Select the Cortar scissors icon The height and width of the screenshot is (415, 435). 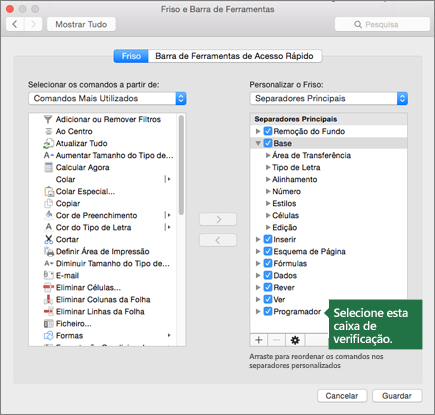[49, 239]
